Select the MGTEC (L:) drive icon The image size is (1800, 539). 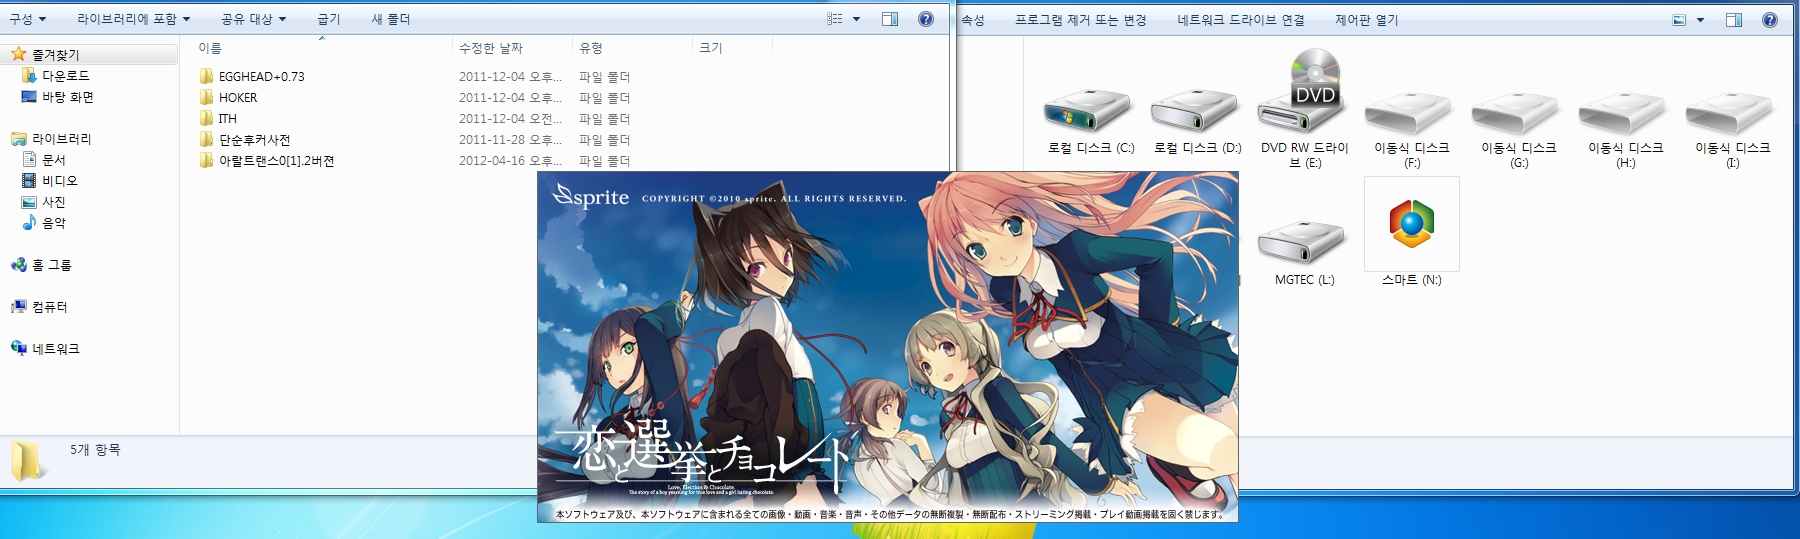(x=1303, y=243)
